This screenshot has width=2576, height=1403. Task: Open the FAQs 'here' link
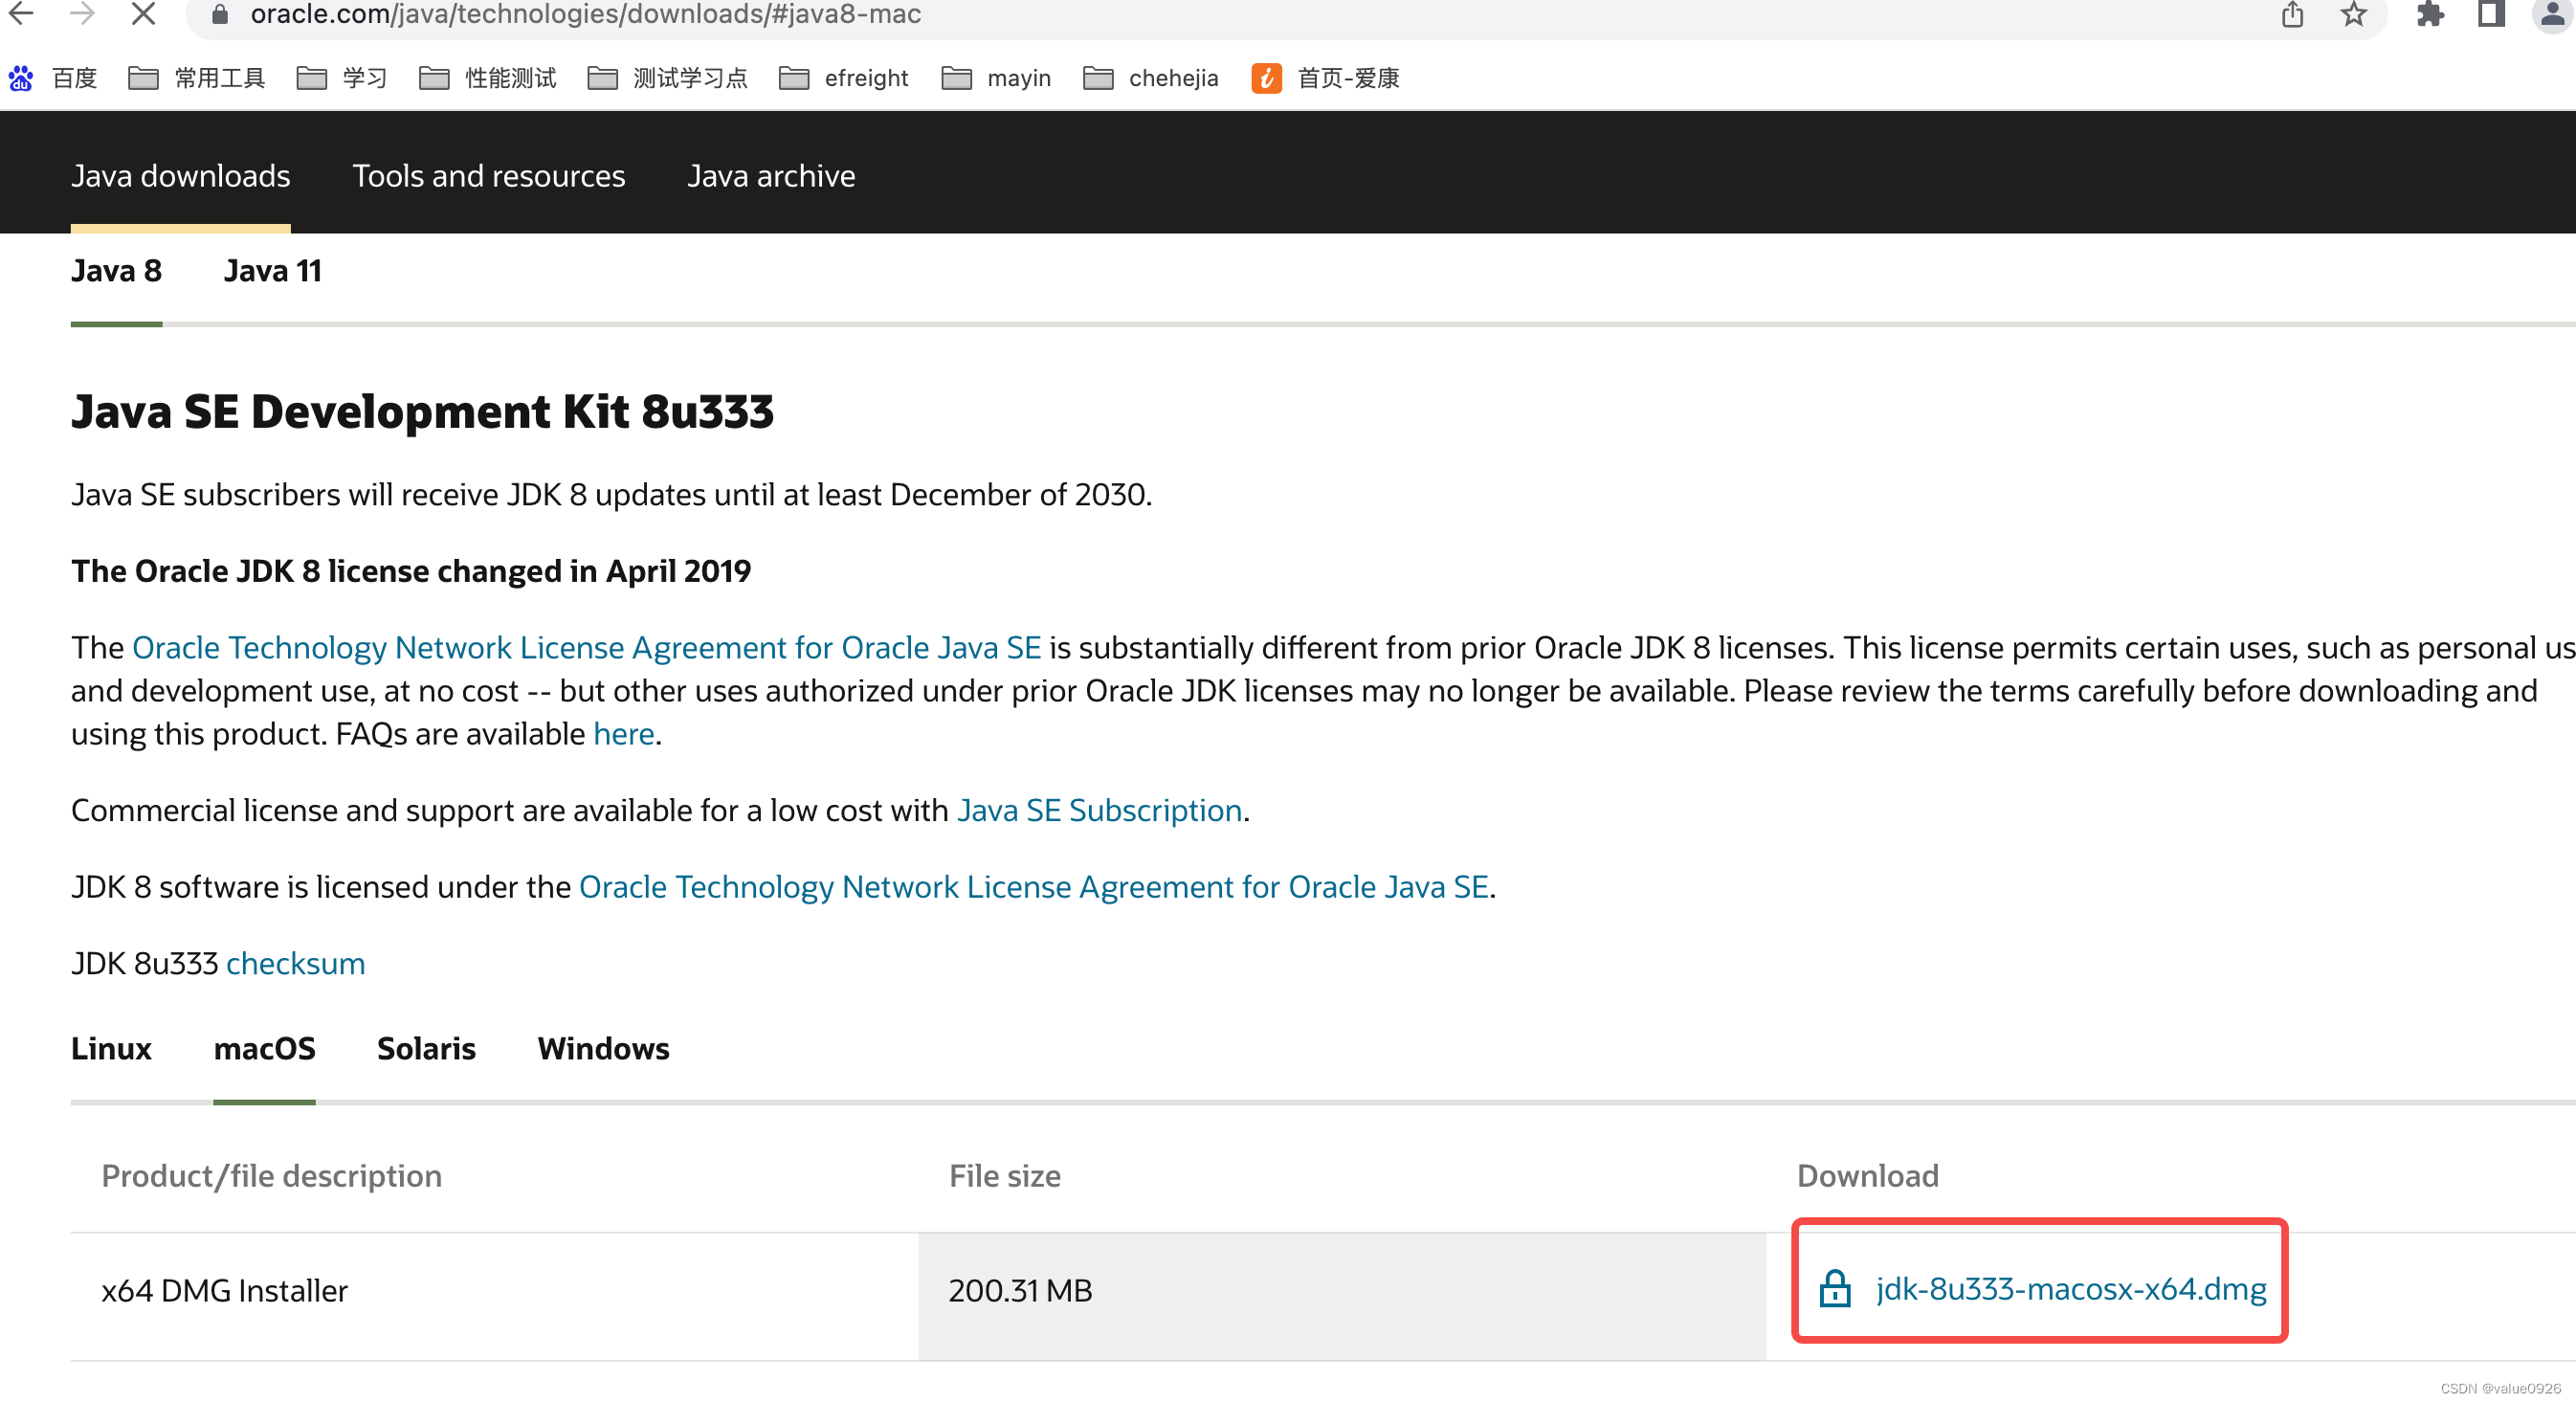(624, 733)
